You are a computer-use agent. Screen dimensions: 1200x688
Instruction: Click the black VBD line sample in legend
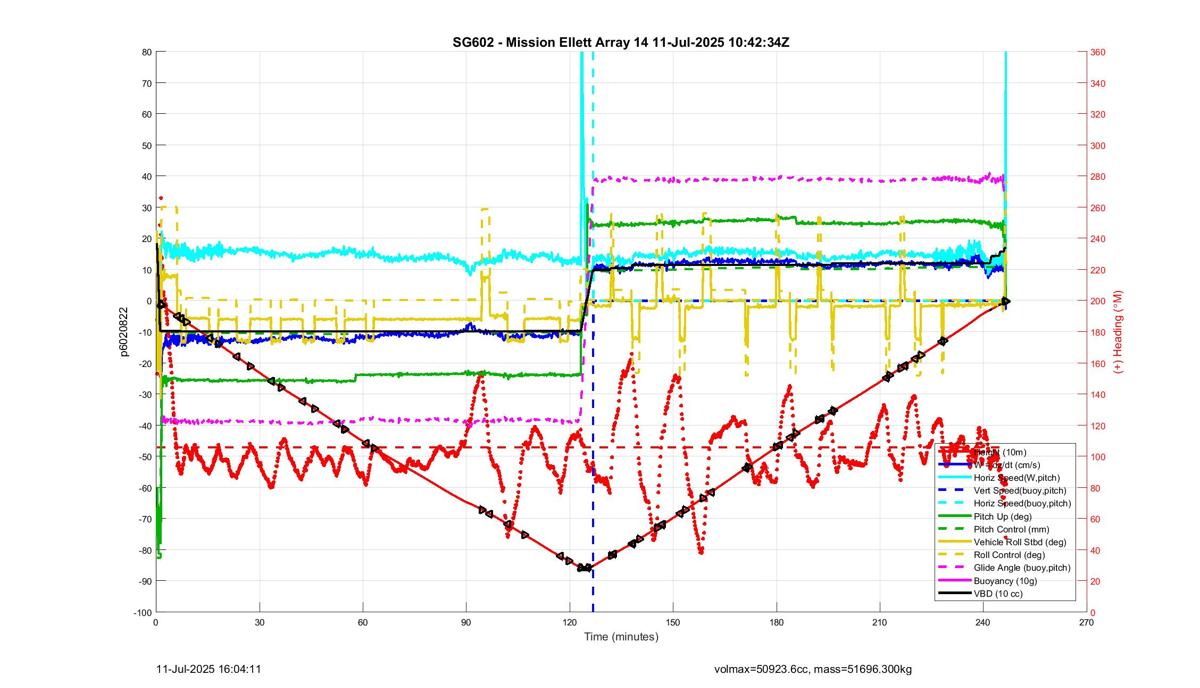[954, 594]
